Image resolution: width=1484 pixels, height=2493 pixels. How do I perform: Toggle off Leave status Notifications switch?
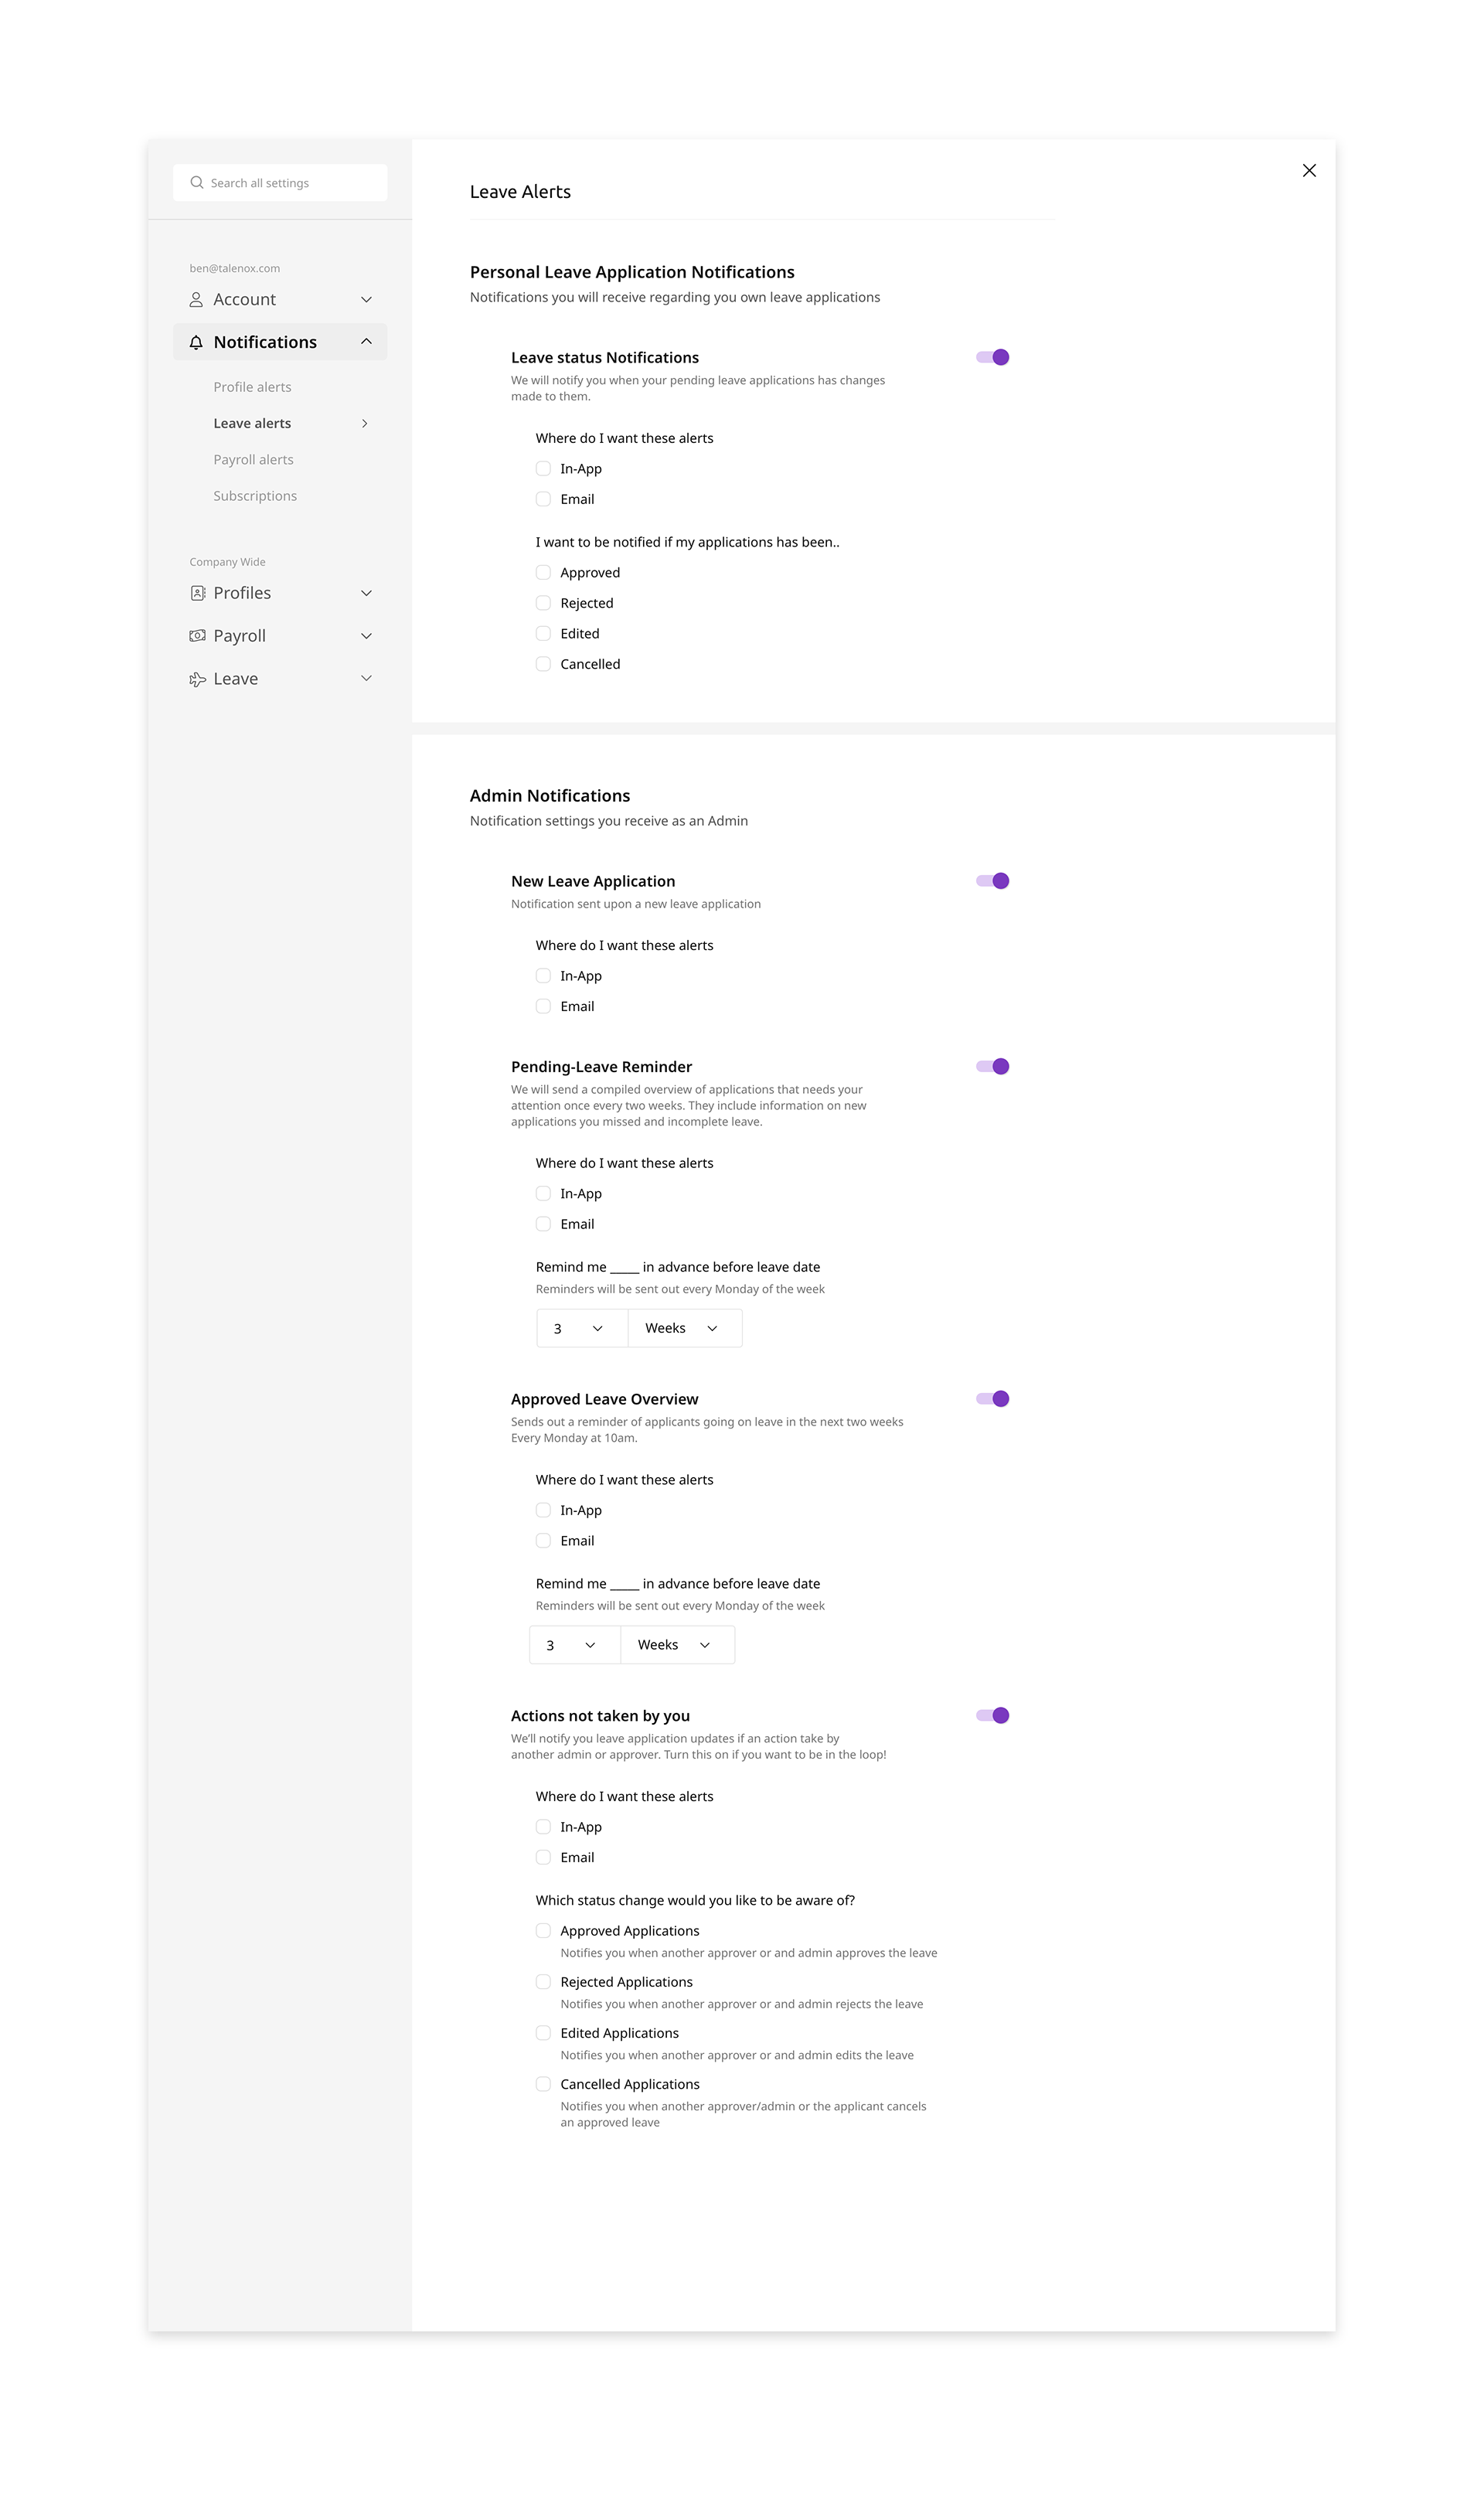pyautogui.click(x=992, y=357)
